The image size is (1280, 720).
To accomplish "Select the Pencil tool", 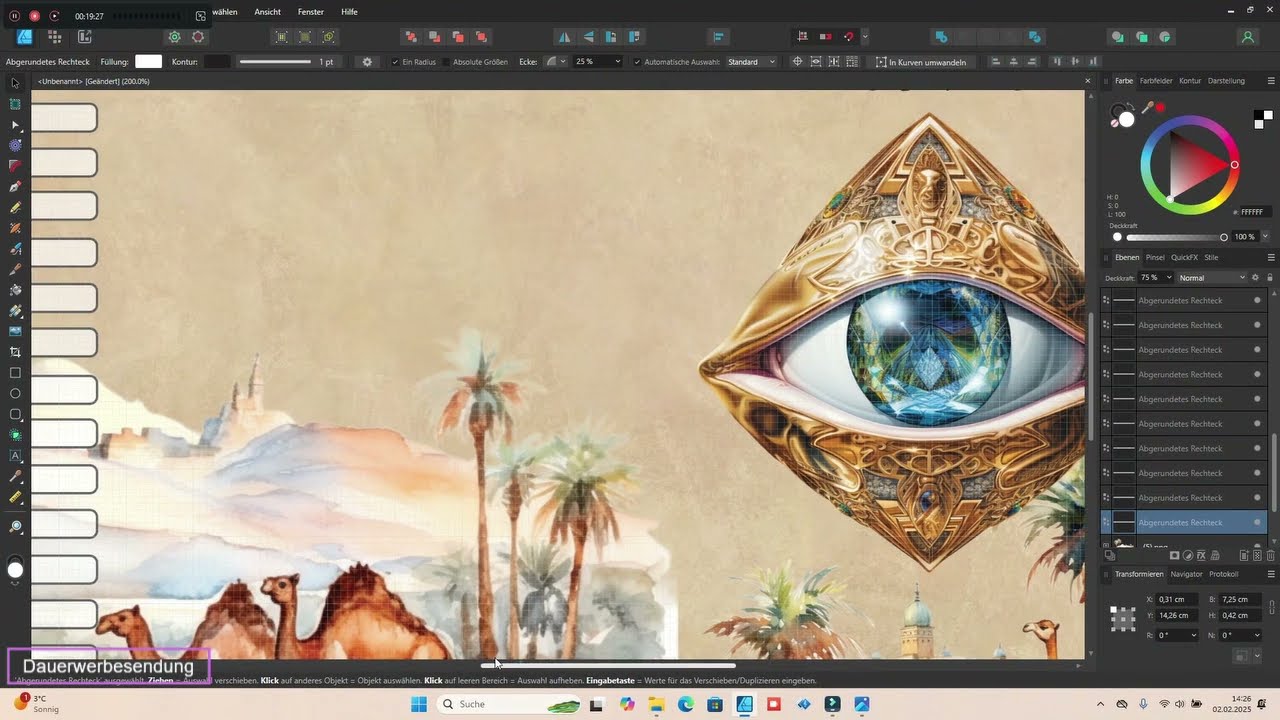I will (15, 207).
